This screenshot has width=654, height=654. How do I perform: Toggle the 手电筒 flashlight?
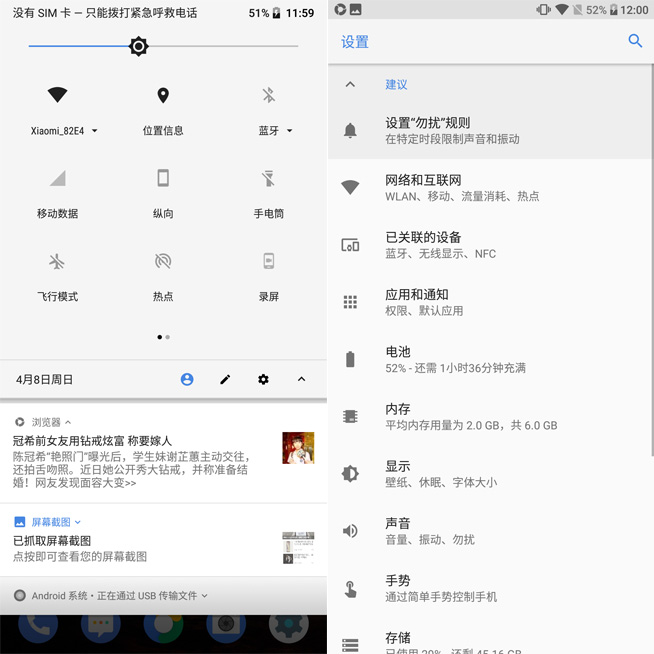pos(268,179)
